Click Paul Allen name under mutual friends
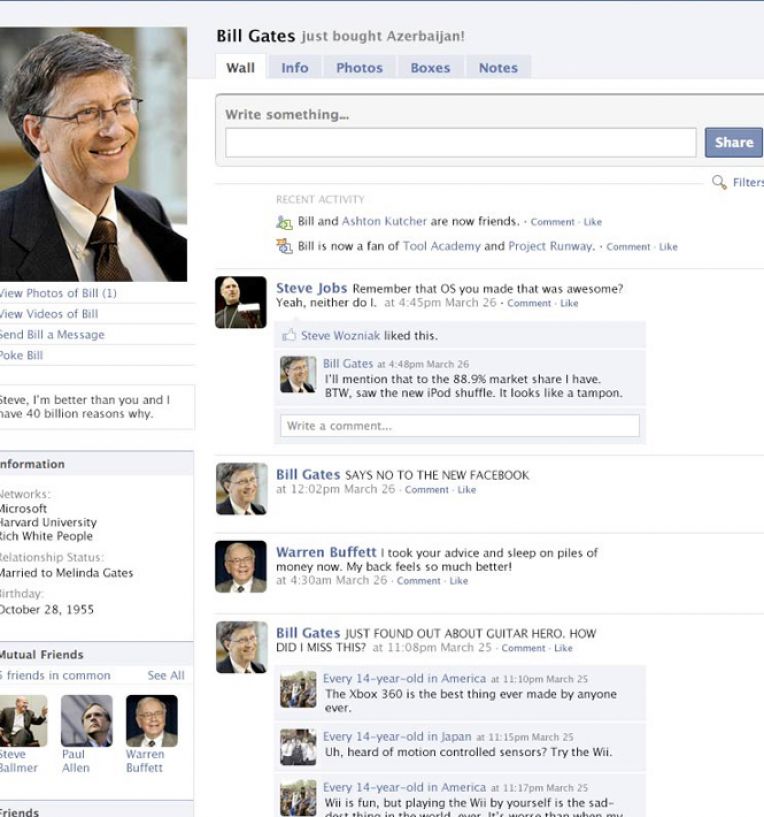The height and width of the screenshot is (817, 764). coord(76,761)
